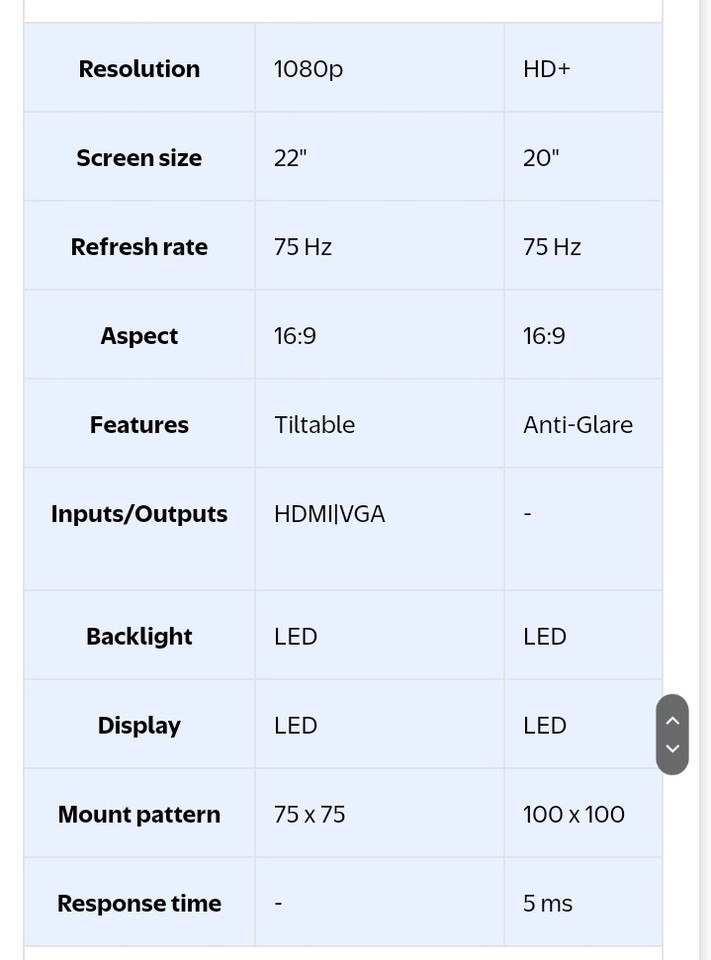Click the Backlight row label

tap(139, 637)
